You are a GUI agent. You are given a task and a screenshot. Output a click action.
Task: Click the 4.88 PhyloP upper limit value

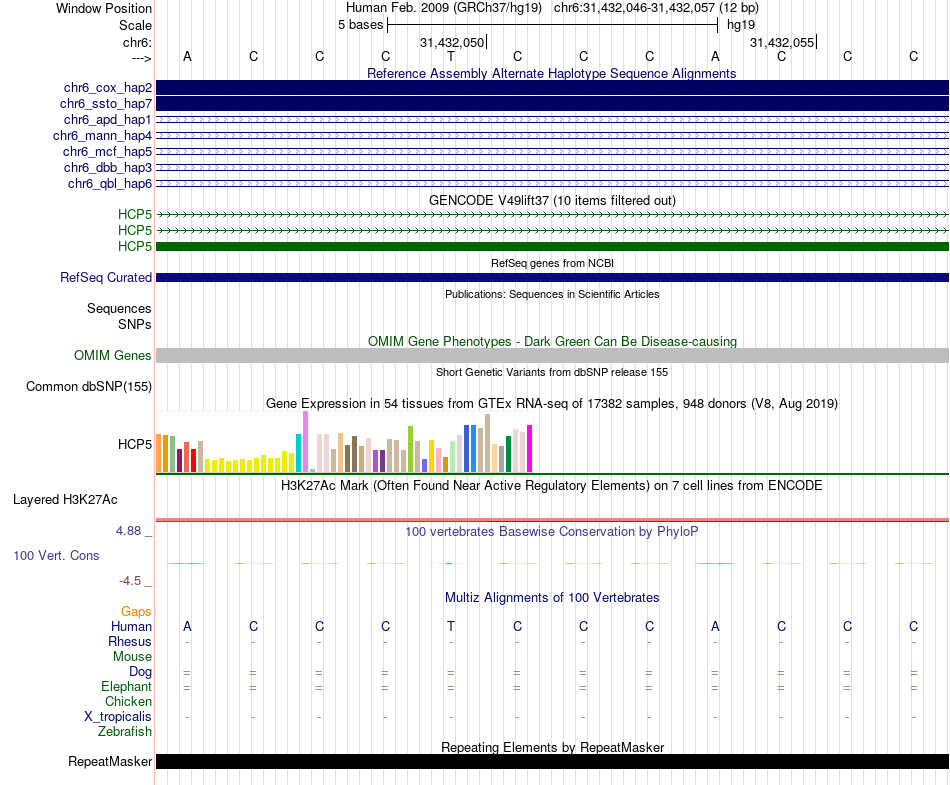click(x=128, y=531)
